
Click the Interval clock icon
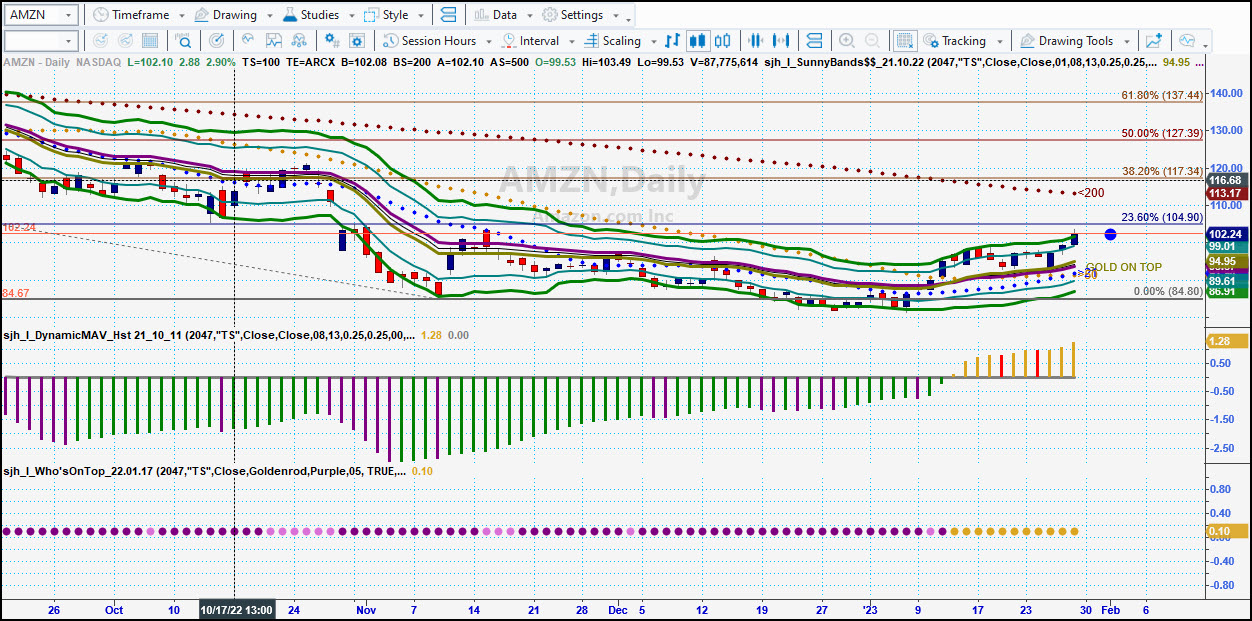pyautogui.click(x=509, y=41)
